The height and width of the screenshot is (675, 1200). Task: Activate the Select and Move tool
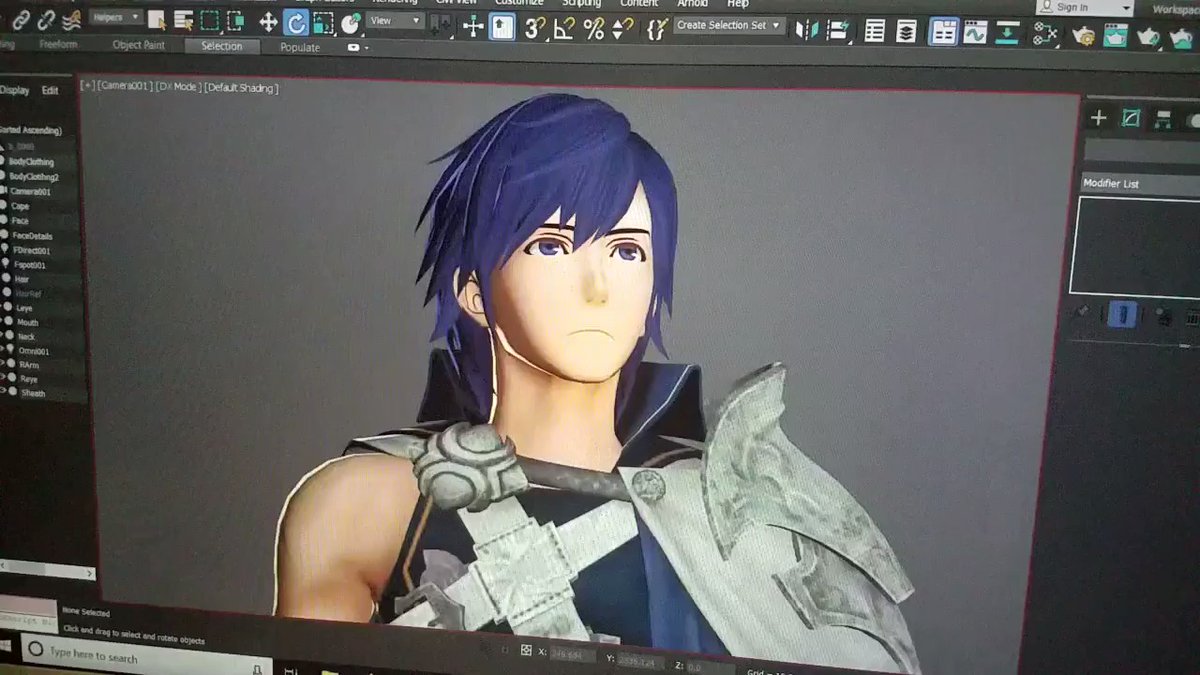coord(268,22)
